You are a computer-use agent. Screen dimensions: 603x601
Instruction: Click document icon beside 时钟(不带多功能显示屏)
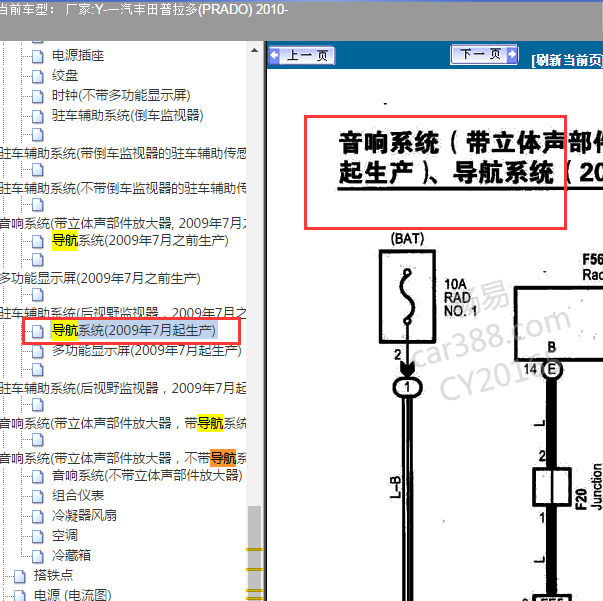pos(37,97)
